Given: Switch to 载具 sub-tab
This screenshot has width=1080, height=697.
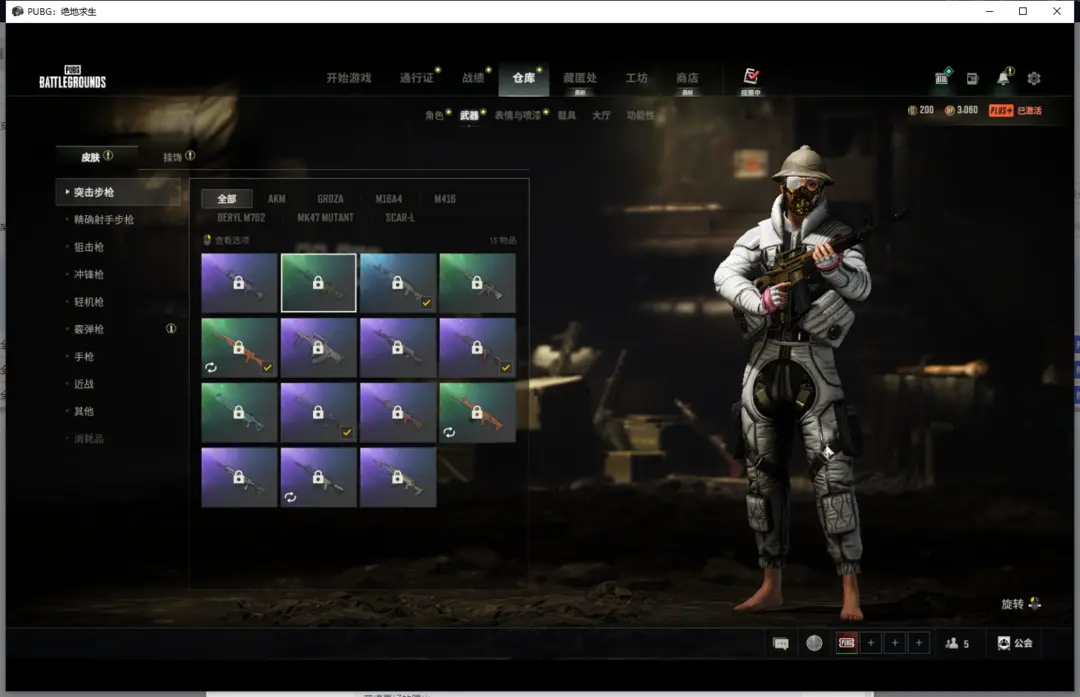Looking at the screenshot, I should [x=567, y=115].
